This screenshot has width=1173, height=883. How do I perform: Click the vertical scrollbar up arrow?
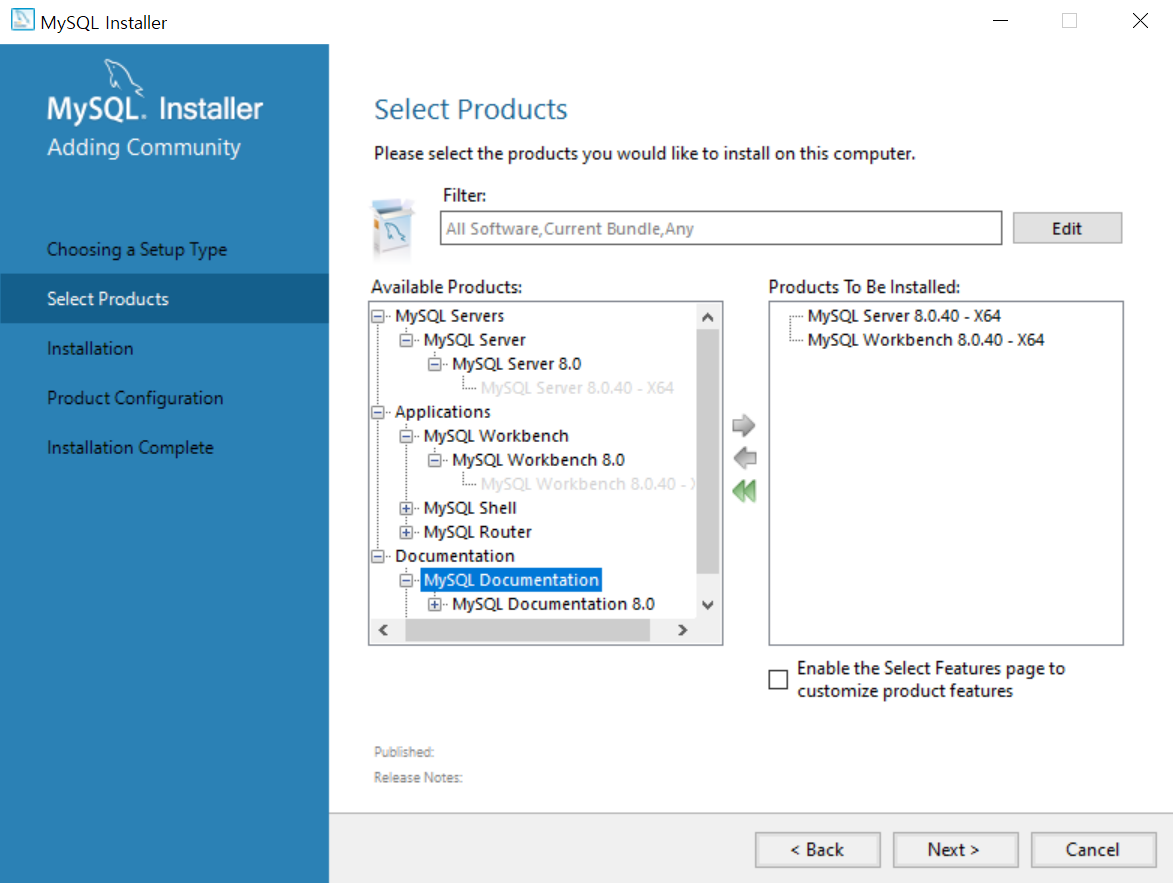tap(708, 317)
